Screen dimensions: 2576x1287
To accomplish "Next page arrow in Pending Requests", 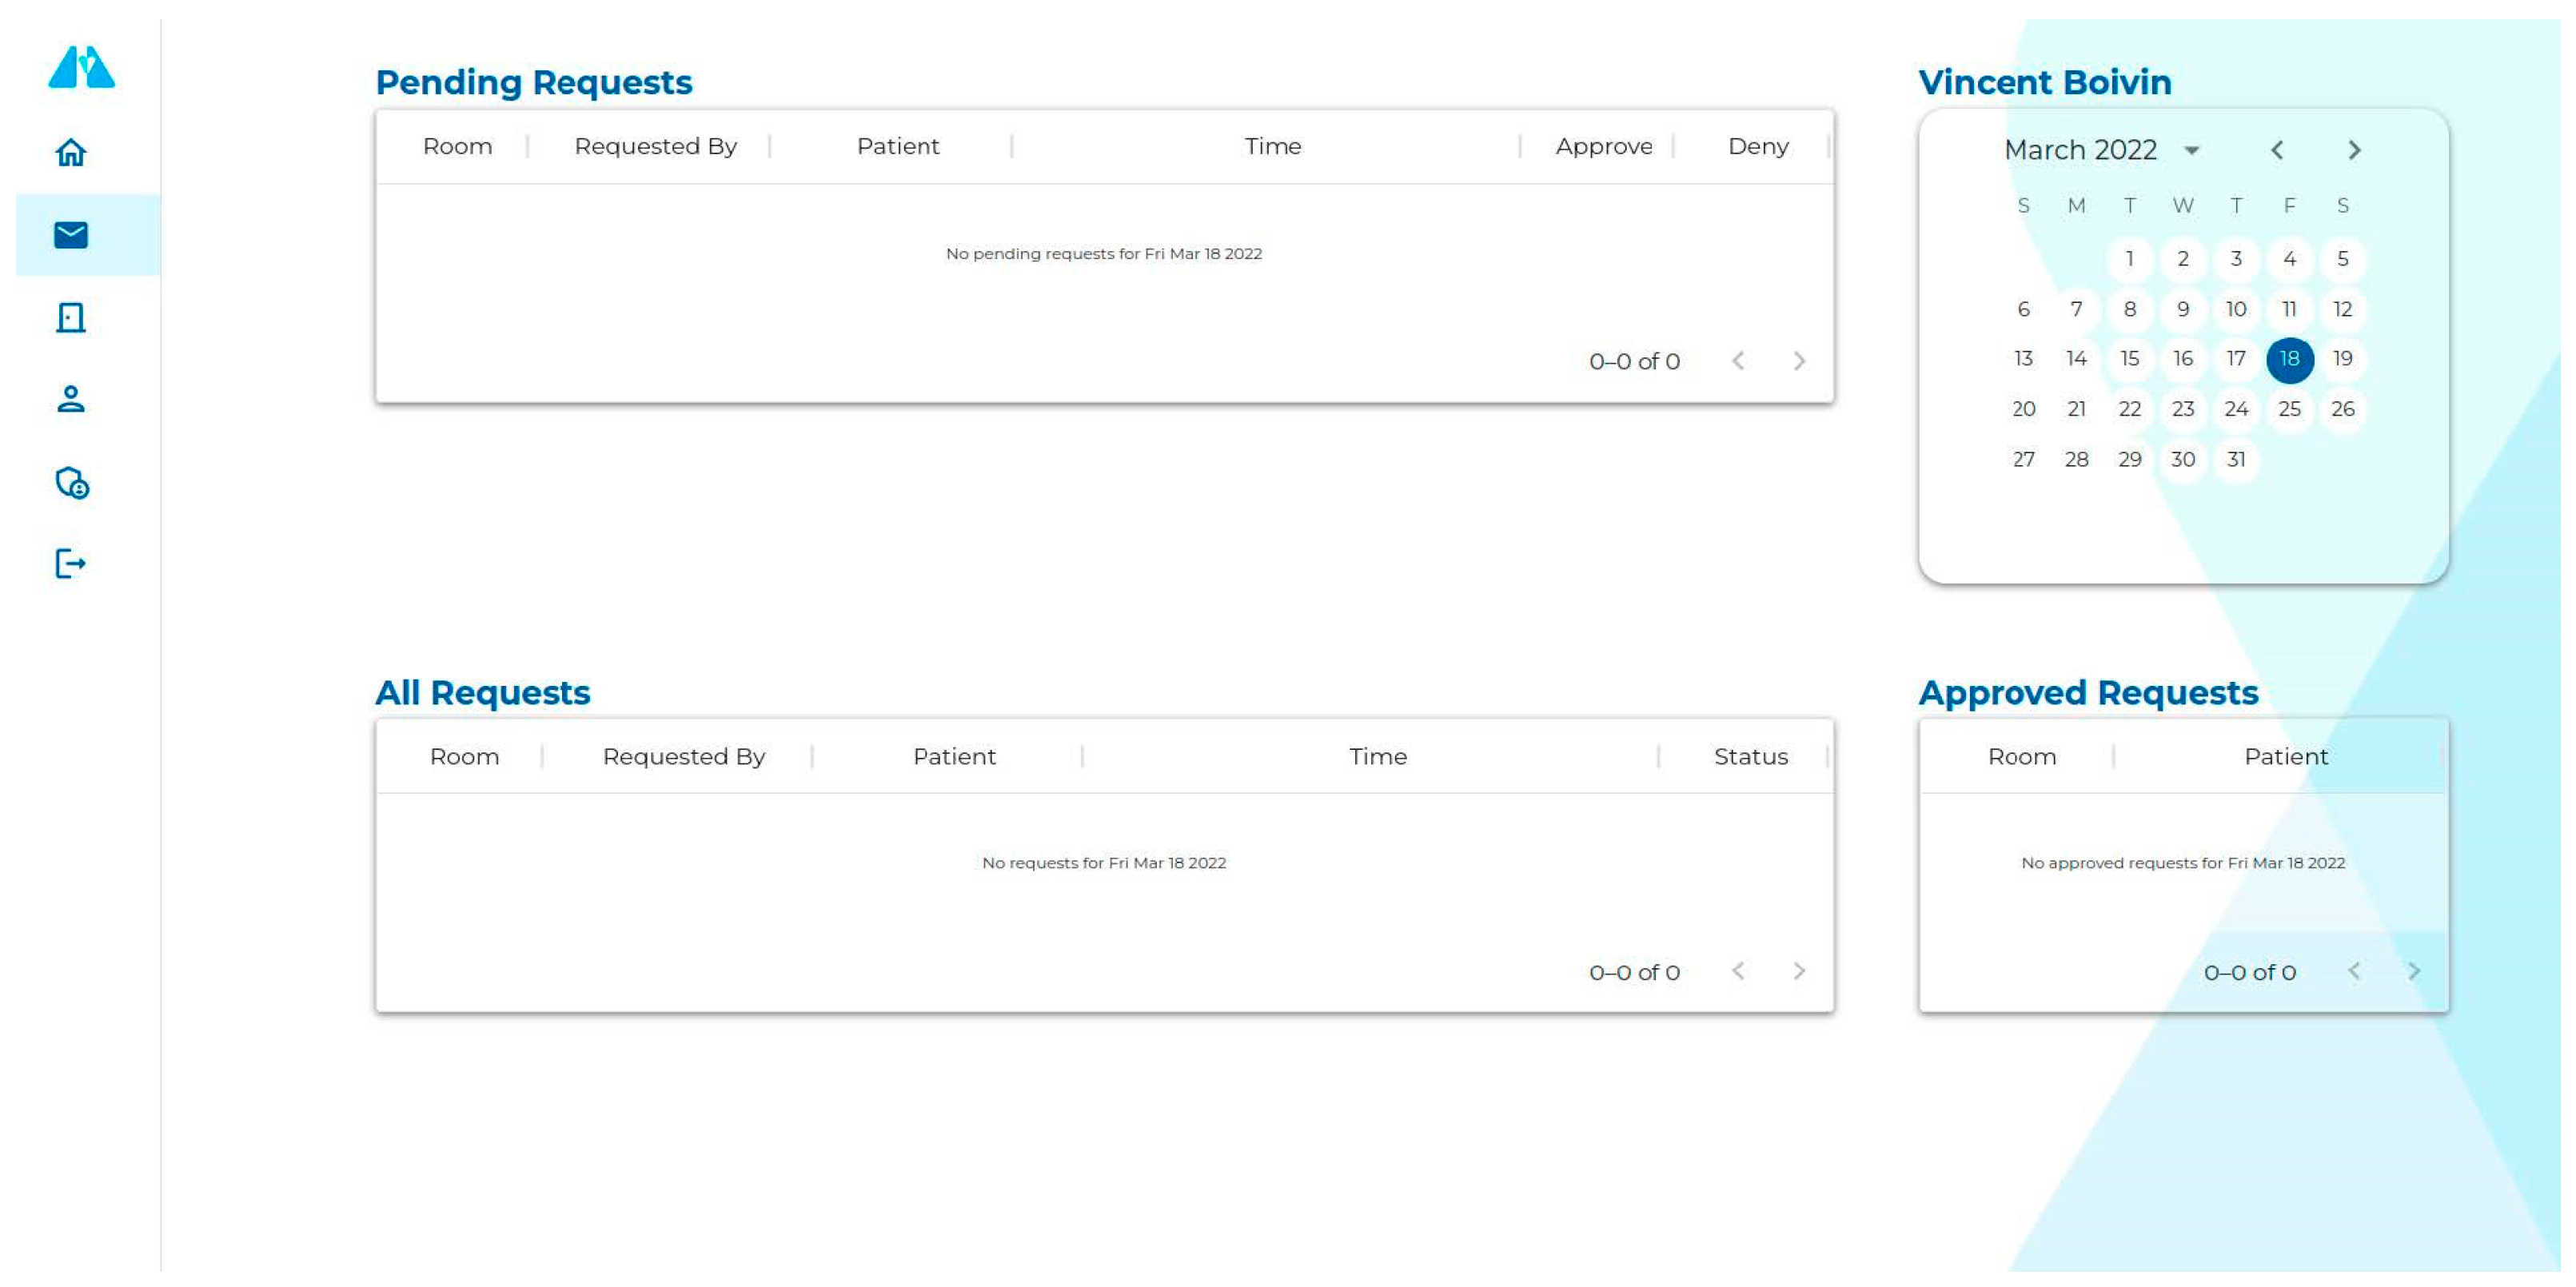I will click(1799, 361).
